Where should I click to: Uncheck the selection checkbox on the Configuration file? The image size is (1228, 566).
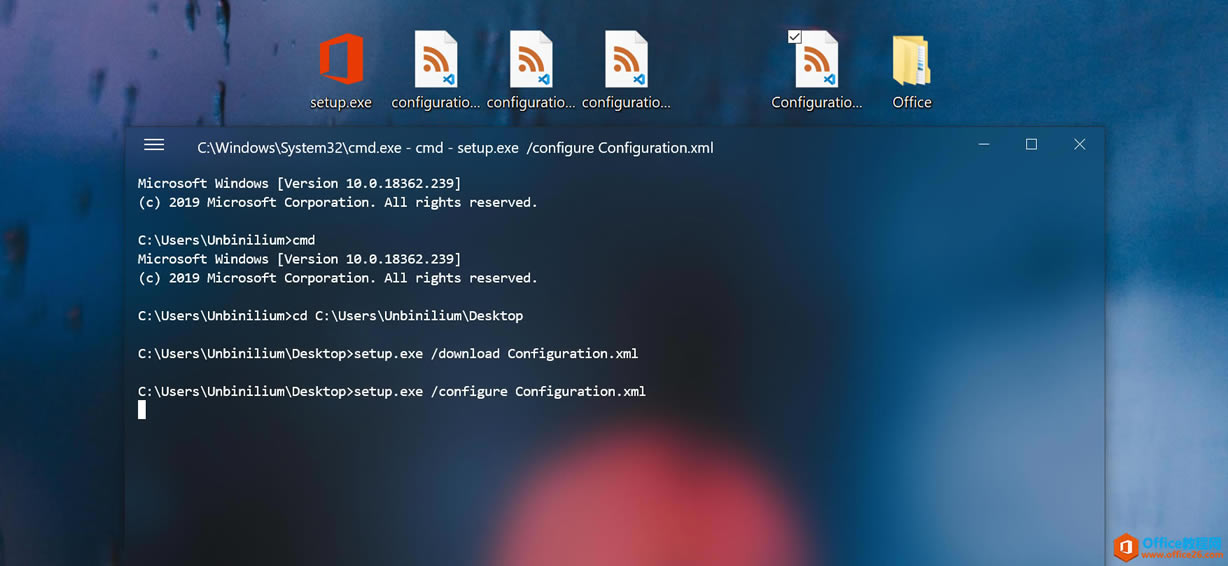[794, 37]
